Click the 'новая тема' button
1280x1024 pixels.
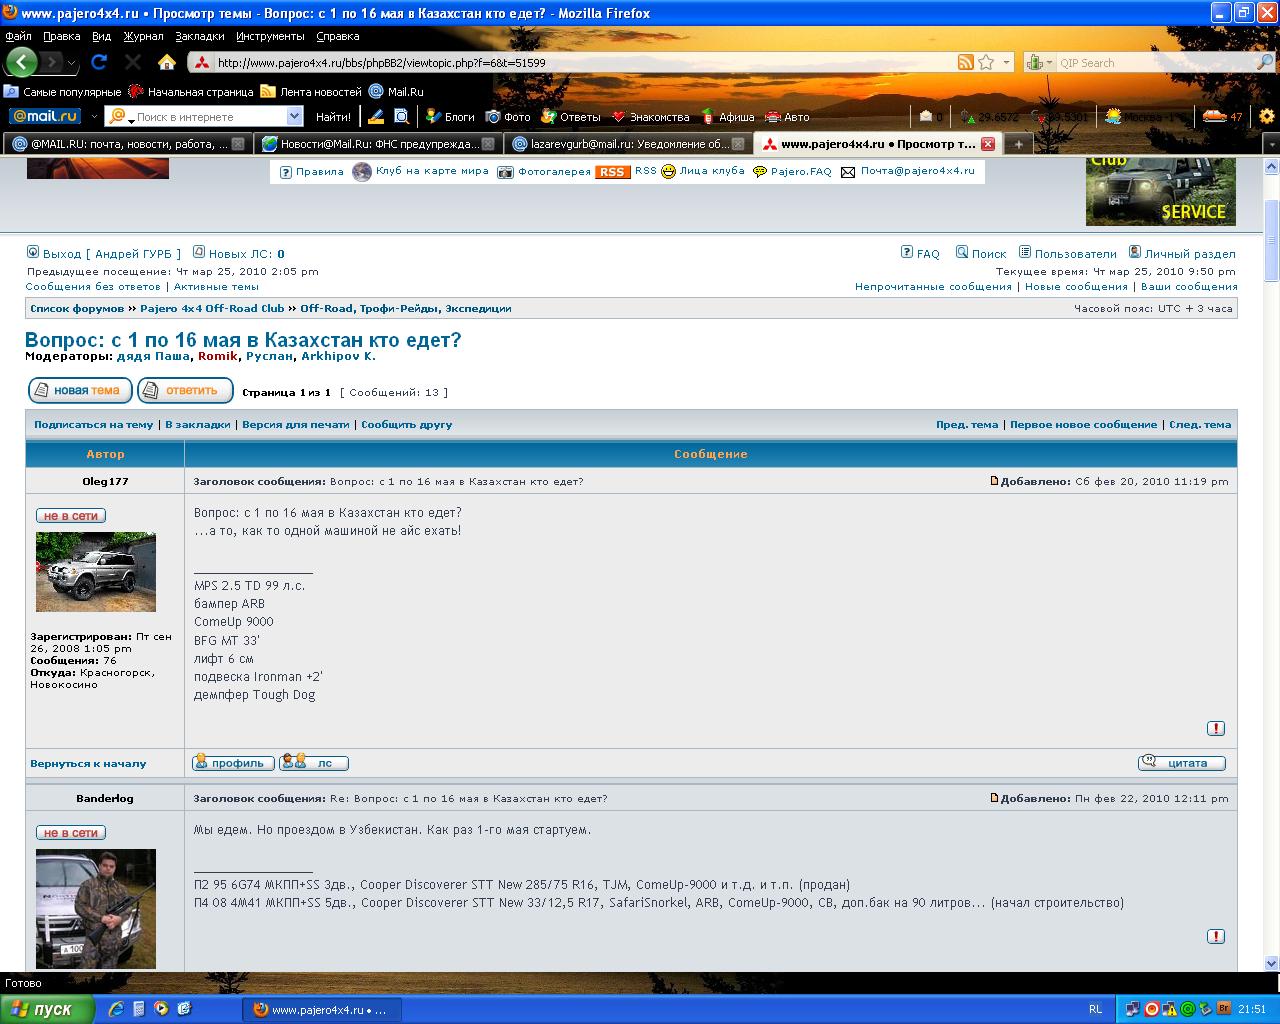(x=80, y=390)
